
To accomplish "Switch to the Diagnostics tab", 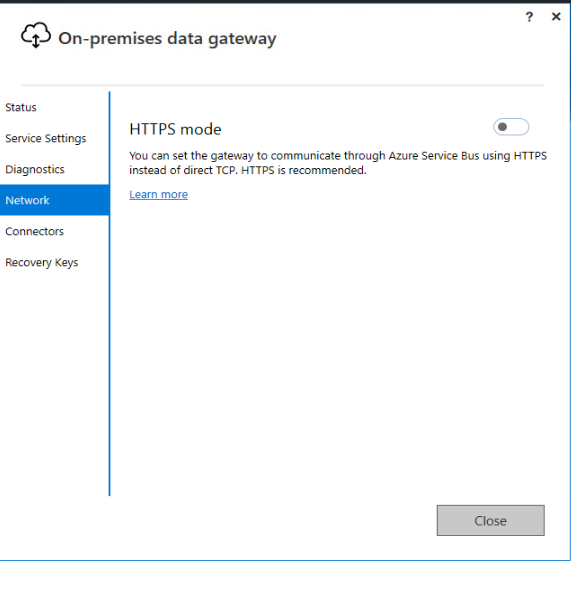I will point(35,169).
